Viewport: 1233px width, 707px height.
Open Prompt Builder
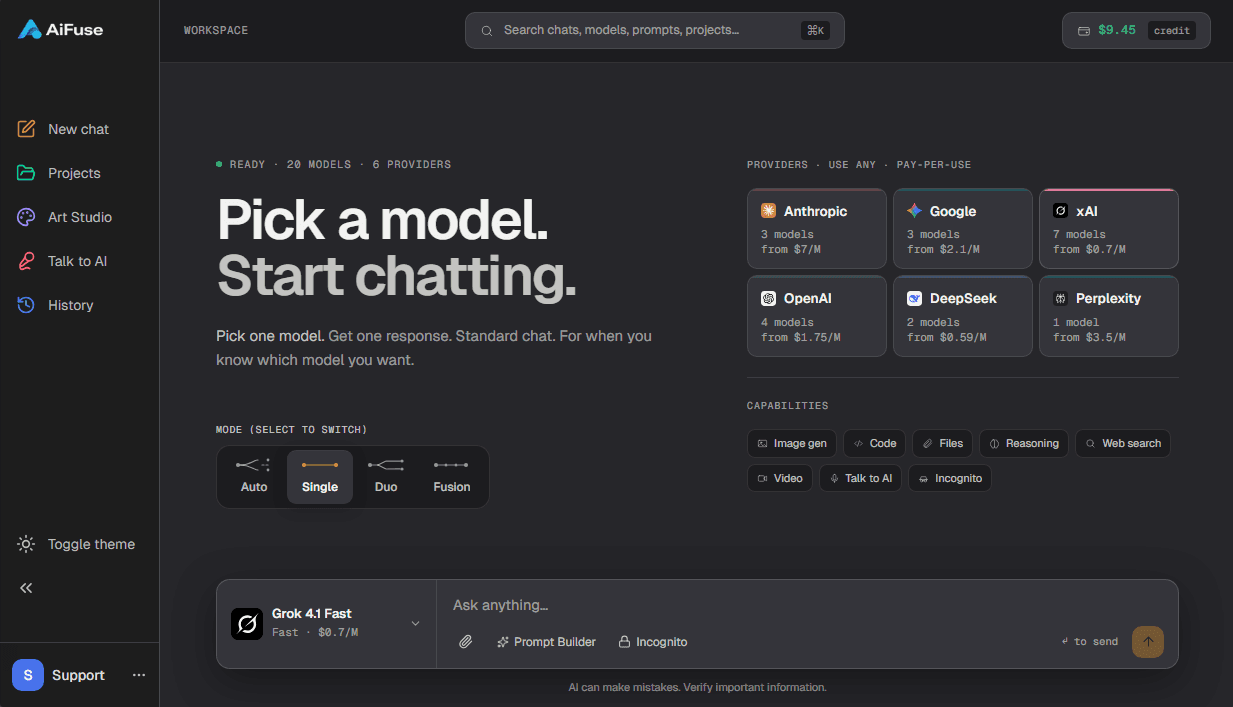tap(546, 642)
